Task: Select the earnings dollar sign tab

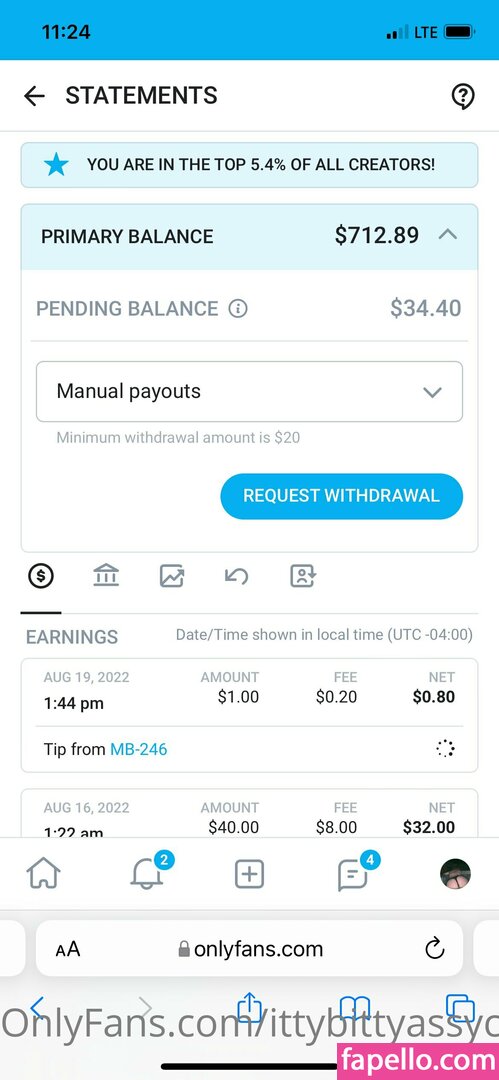Action: 41,576
